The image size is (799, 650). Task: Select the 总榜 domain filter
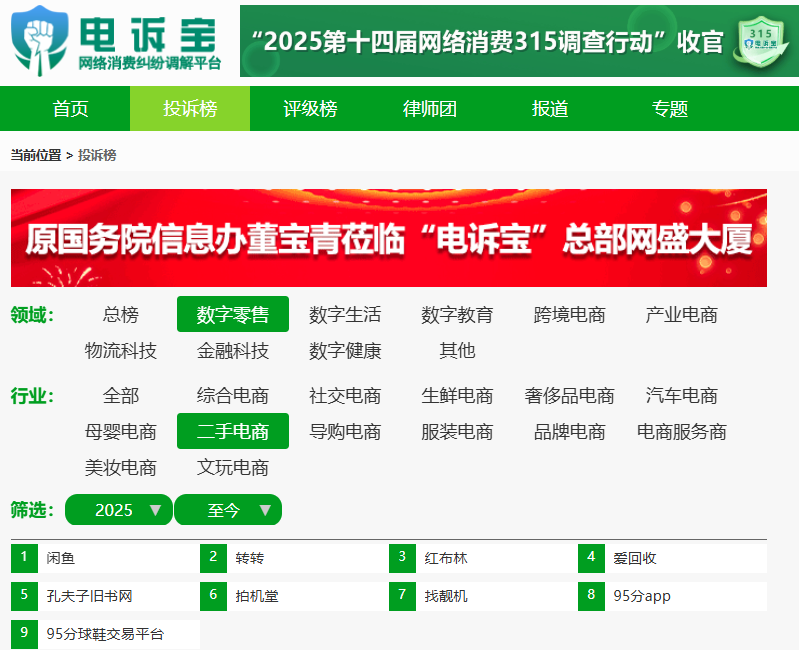pos(121,314)
